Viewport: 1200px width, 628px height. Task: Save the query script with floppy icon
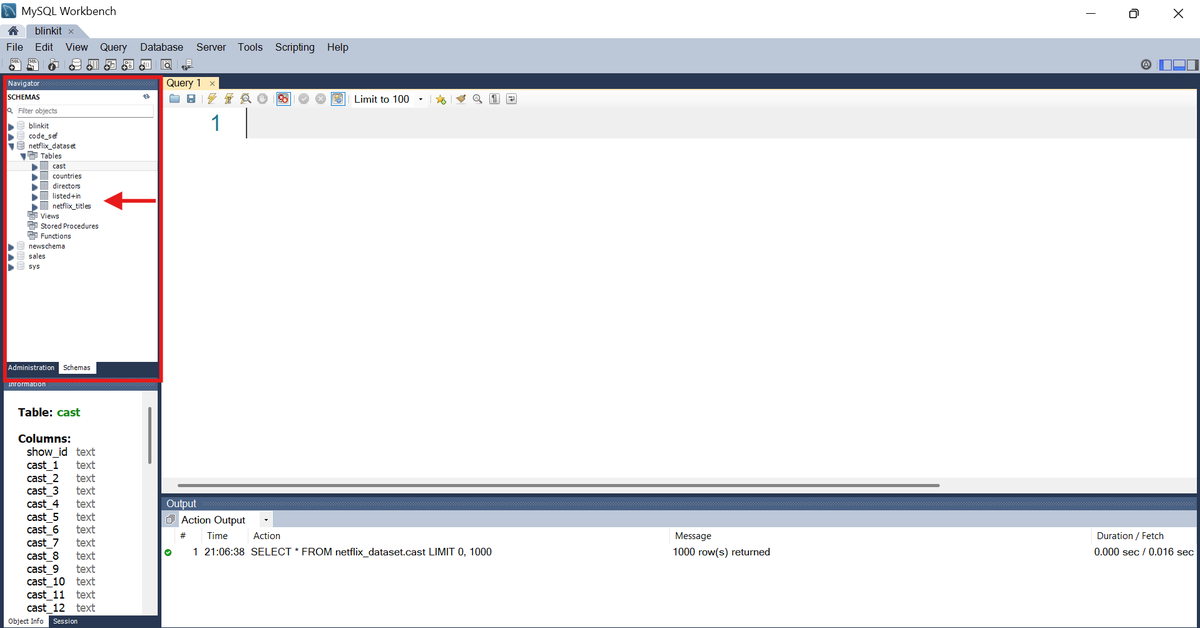click(191, 99)
